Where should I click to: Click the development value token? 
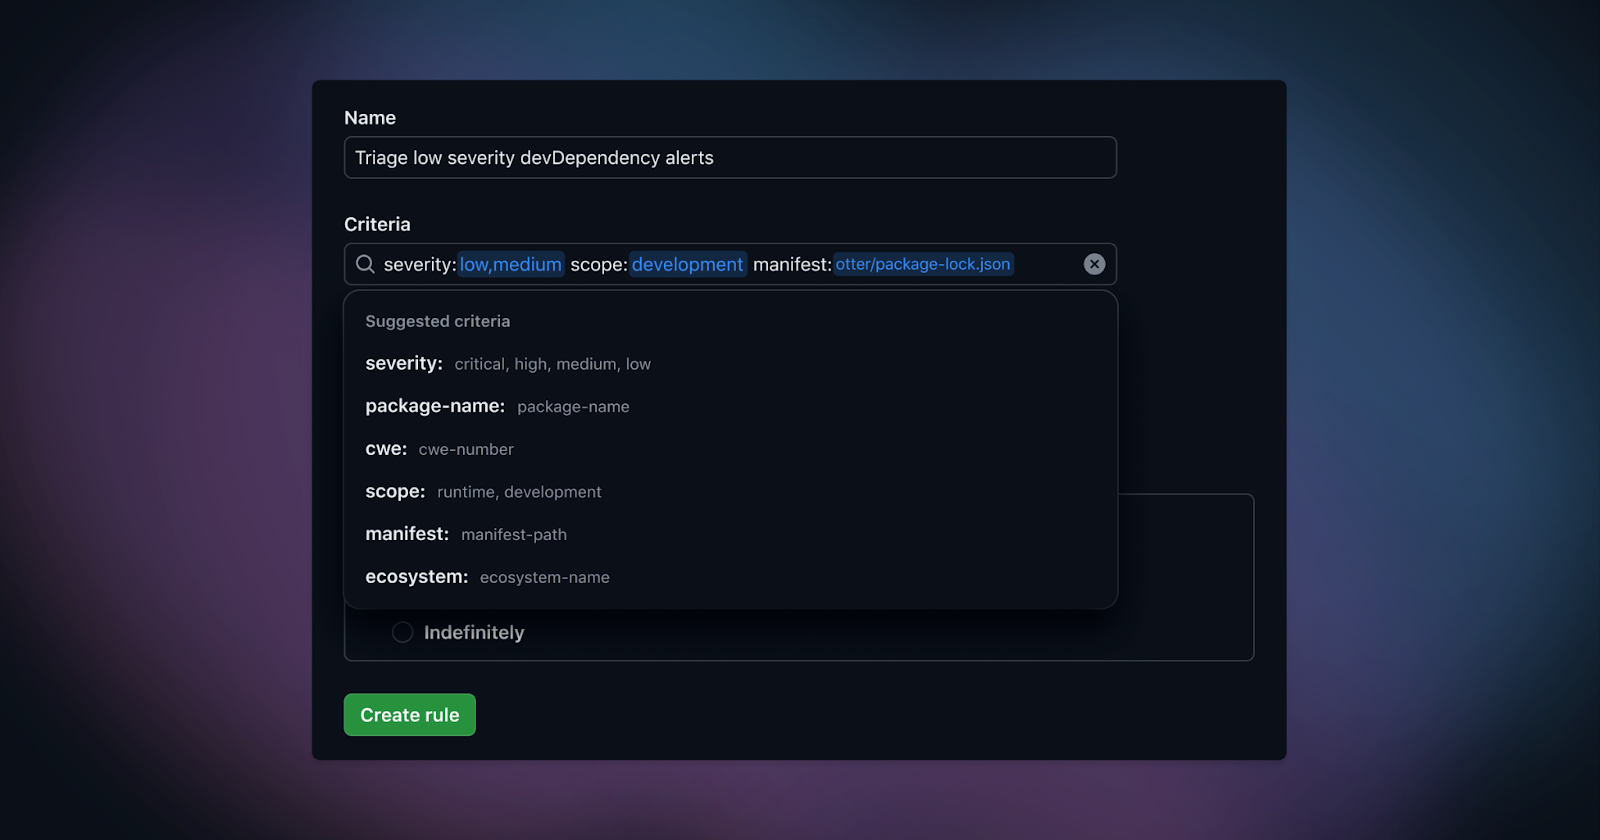687,264
